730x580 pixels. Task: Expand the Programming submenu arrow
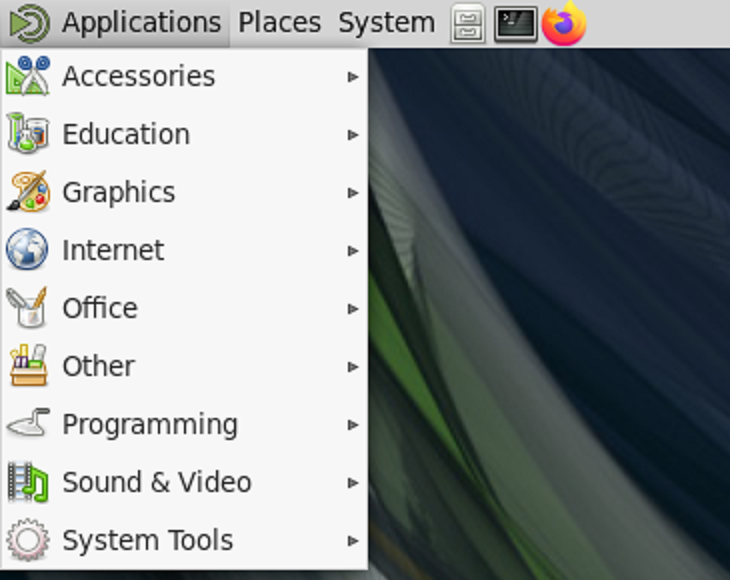coord(353,425)
